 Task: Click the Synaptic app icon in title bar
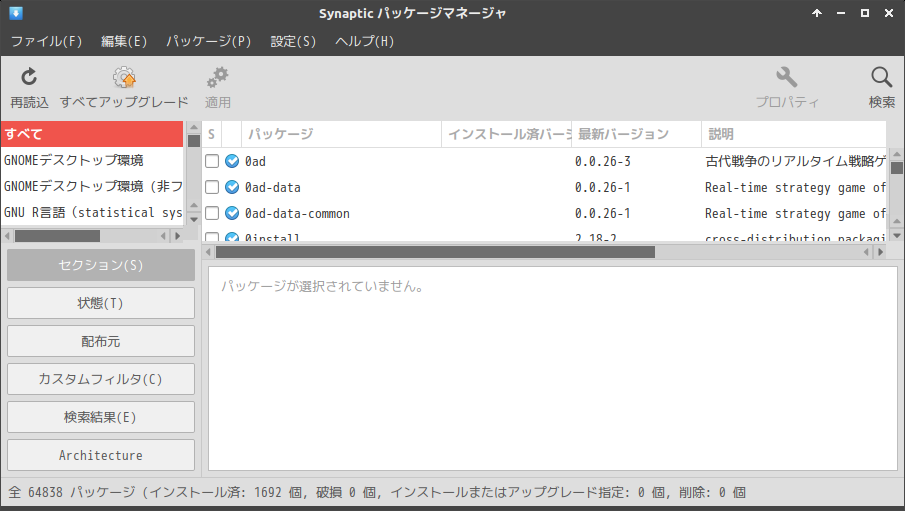(x=16, y=13)
